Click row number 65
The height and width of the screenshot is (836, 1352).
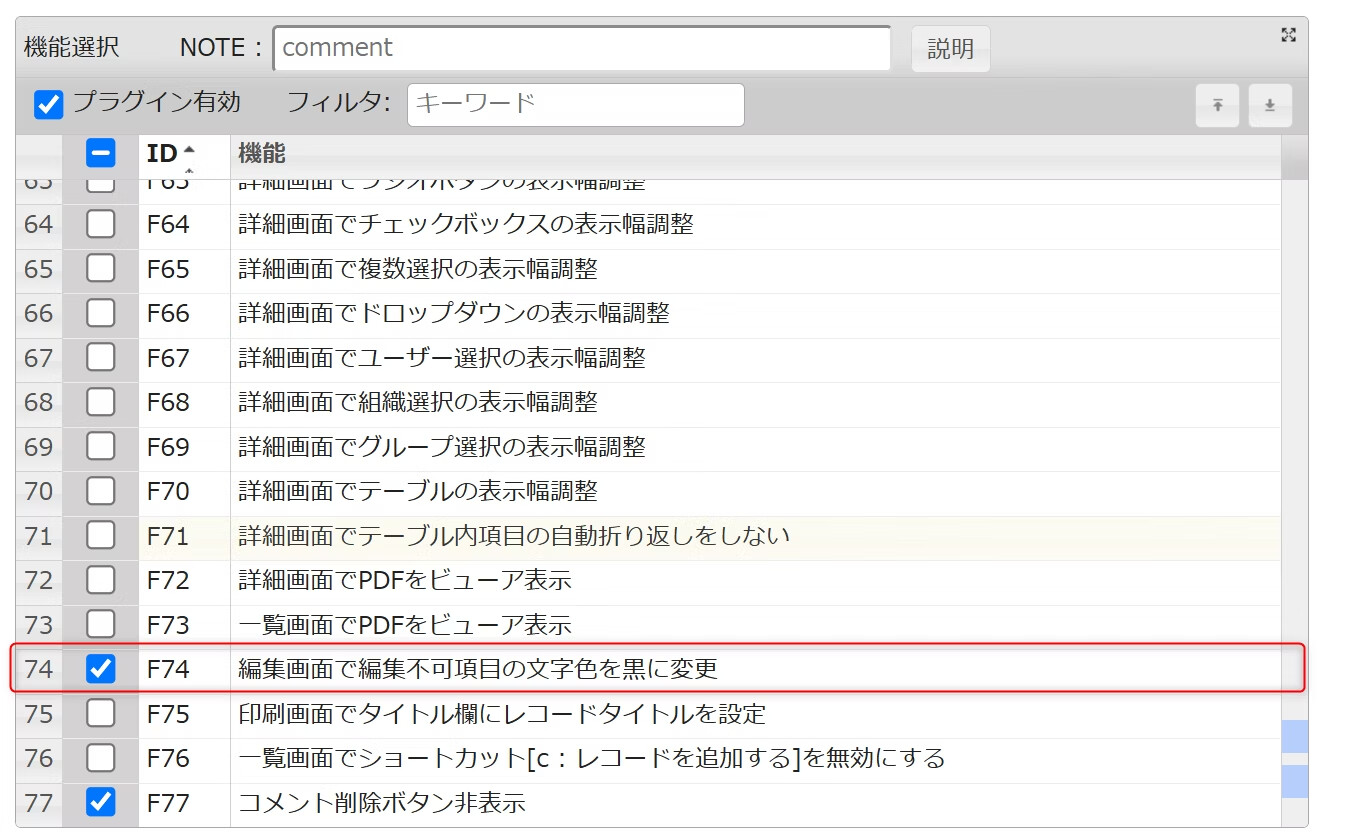[x=38, y=269]
